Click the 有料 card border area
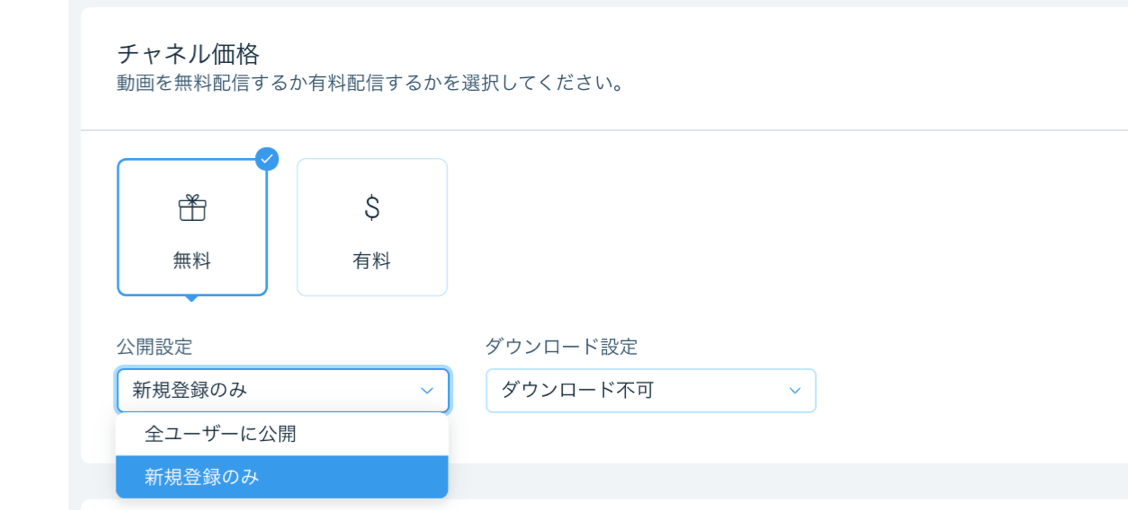Image resolution: width=1128 pixels, height=510 pixels. tap(372, 227)
